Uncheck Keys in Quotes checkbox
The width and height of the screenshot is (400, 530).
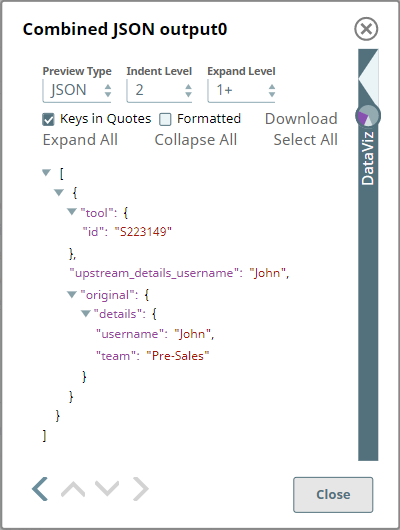point(48,119)
